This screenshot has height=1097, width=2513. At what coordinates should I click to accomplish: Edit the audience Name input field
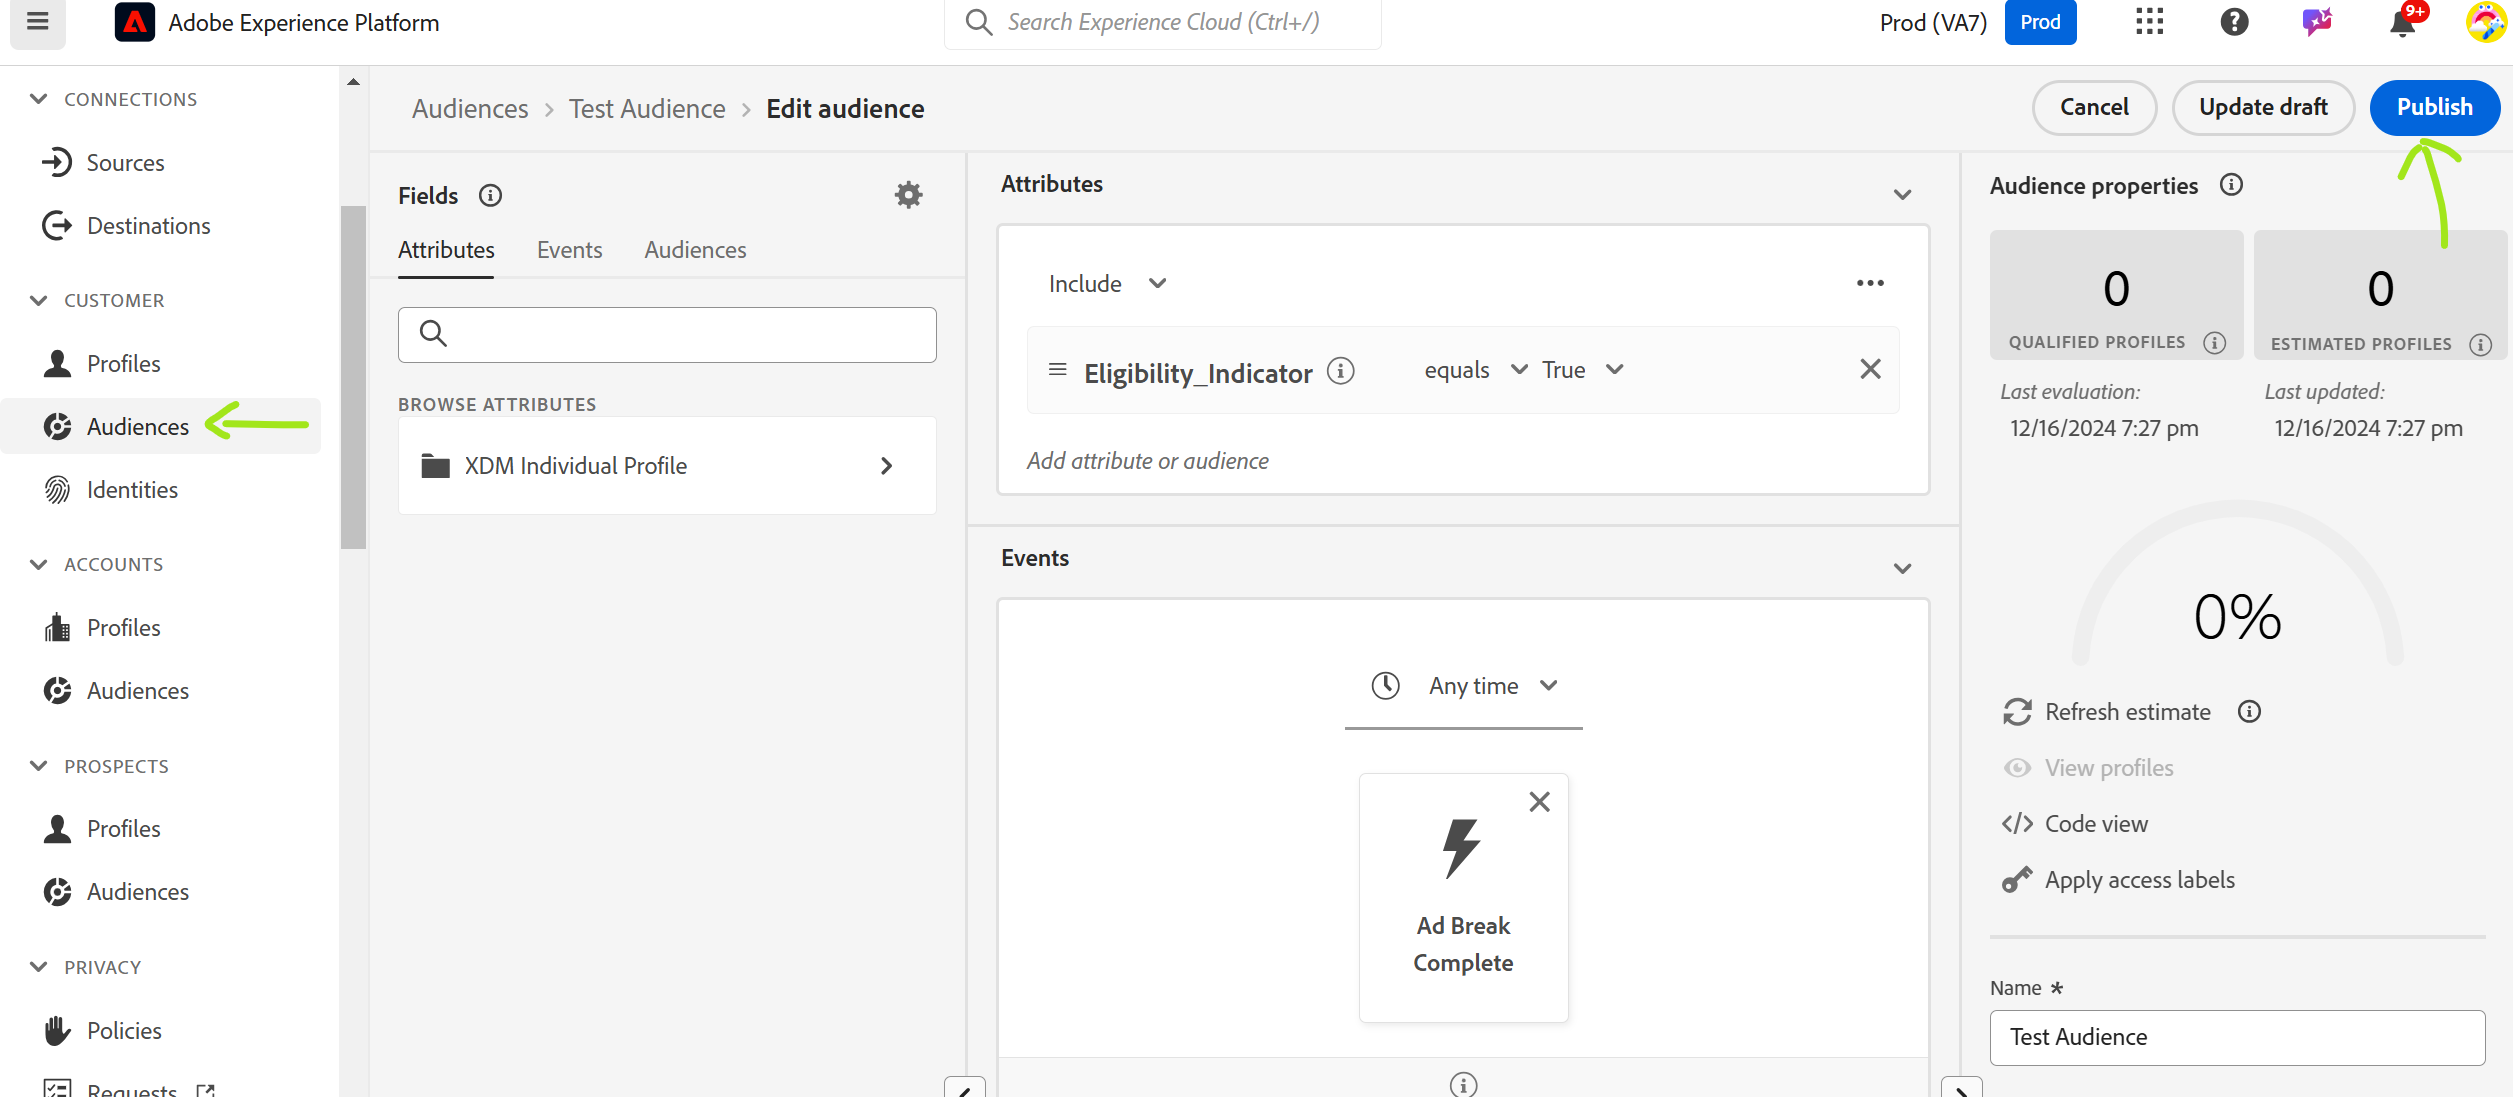point(2237,1037)
